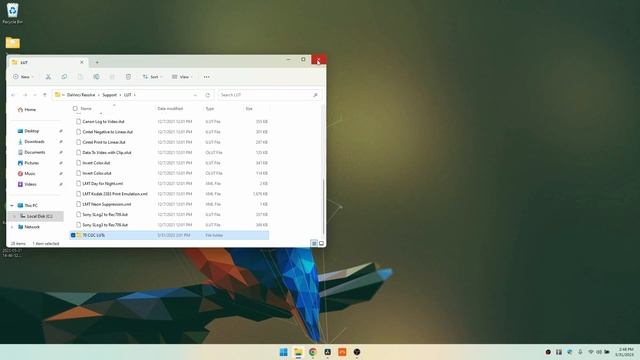Image resolution: width=640 pixels, height=360 pixels.
Task: Click DaVinci Resolve in the address breadcrumb
Action: pos(81,95)
